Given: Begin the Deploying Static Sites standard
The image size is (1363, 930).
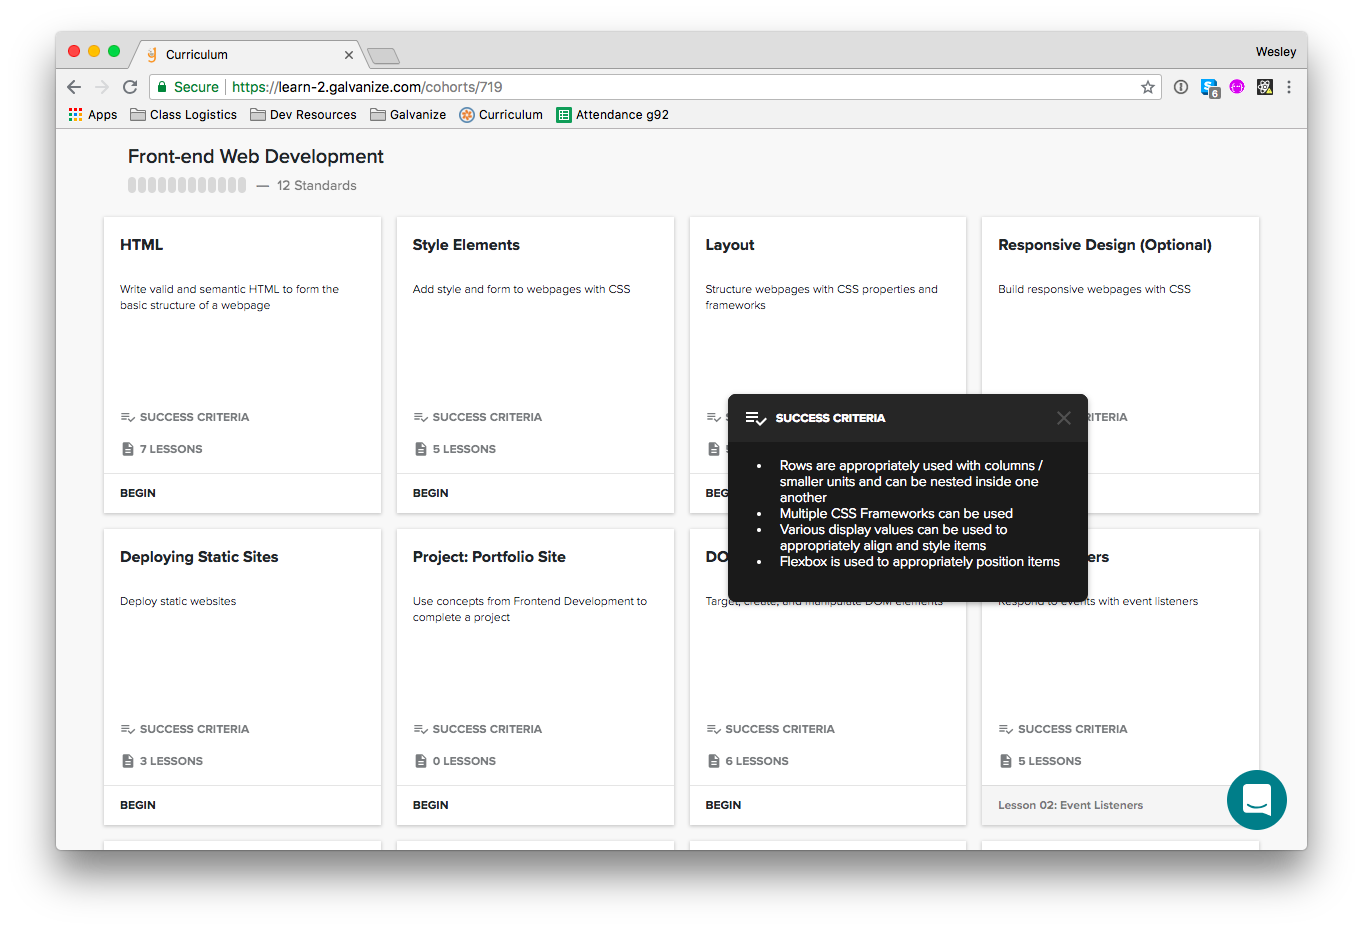Looking at the screenshot, I should (138, 805).
